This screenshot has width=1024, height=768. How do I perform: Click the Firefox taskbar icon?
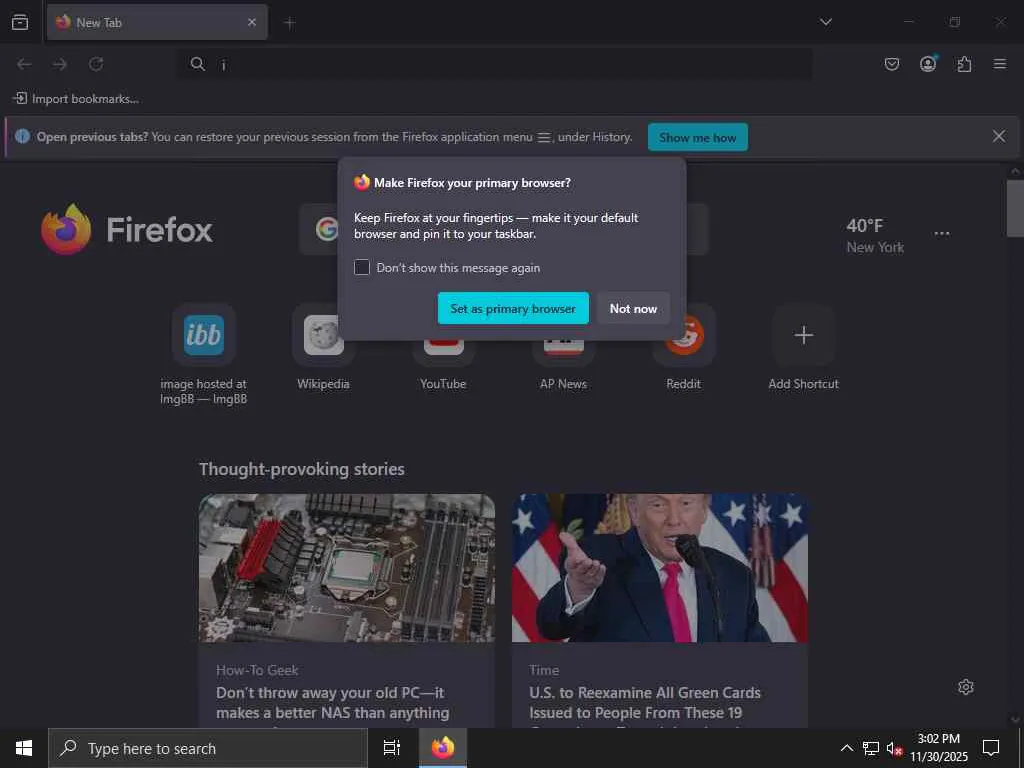pos(443,748)
